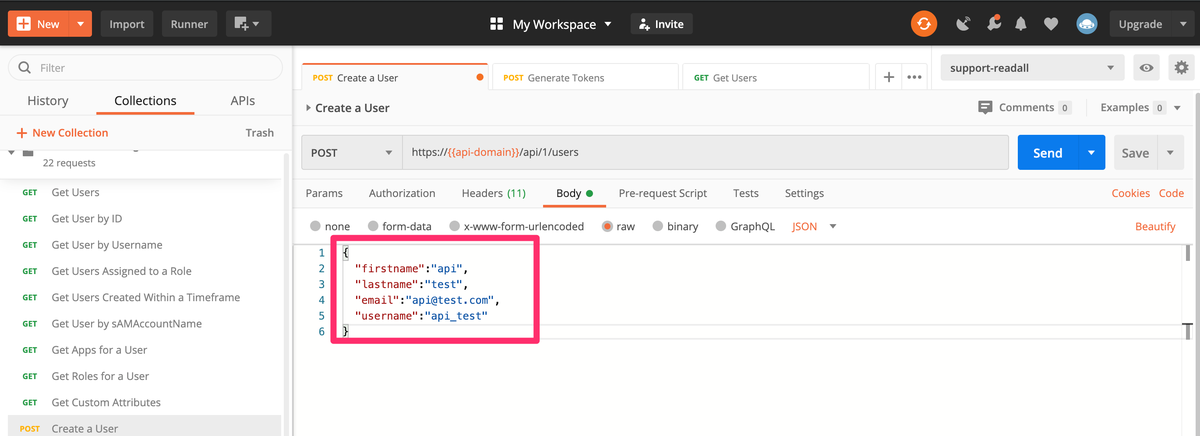Select the none body type

[x=330, y=226]
